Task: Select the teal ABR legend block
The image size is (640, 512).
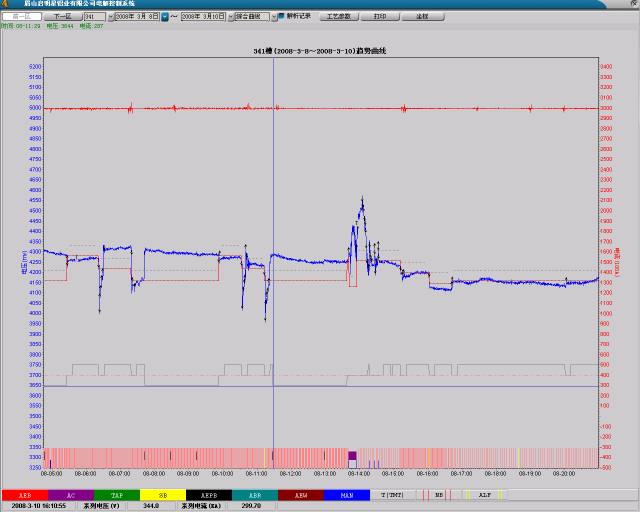Action: [x=254, y=495]
